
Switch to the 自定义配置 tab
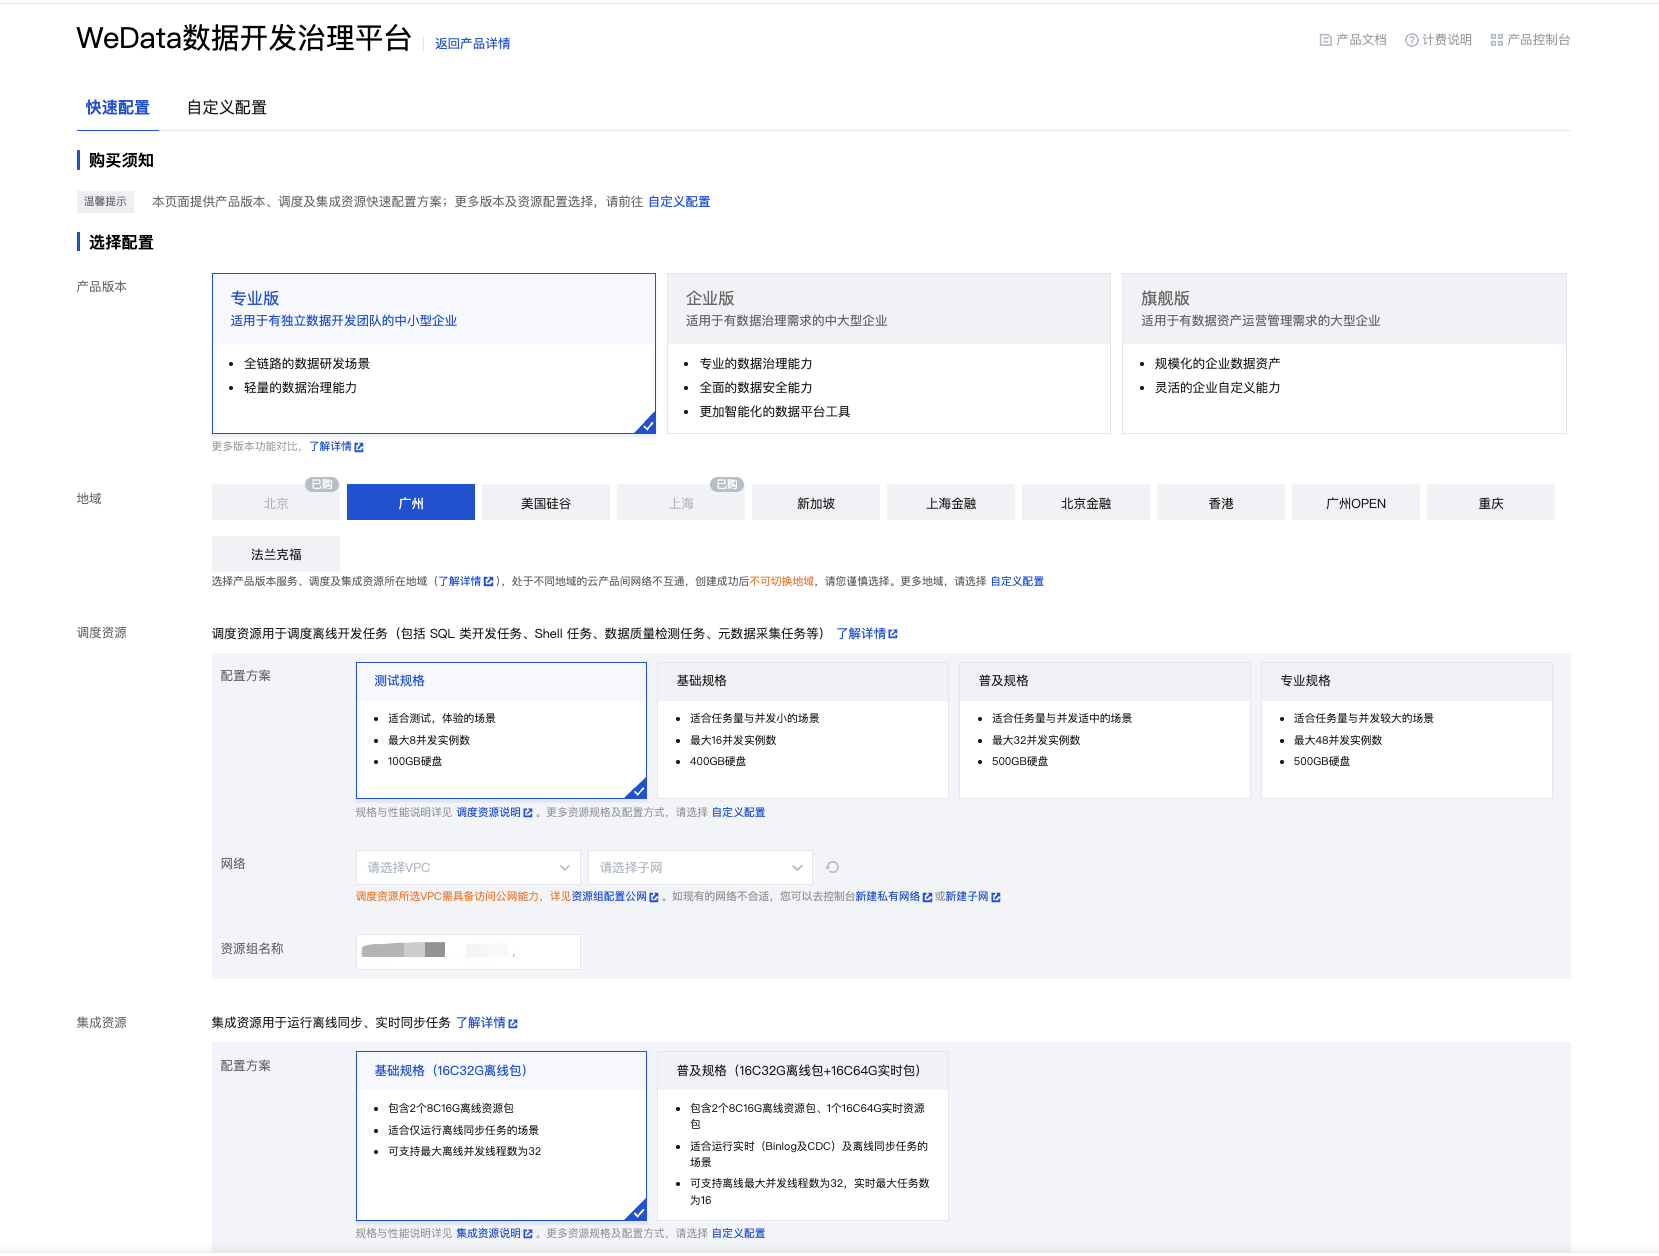click(x=227, y=108)
